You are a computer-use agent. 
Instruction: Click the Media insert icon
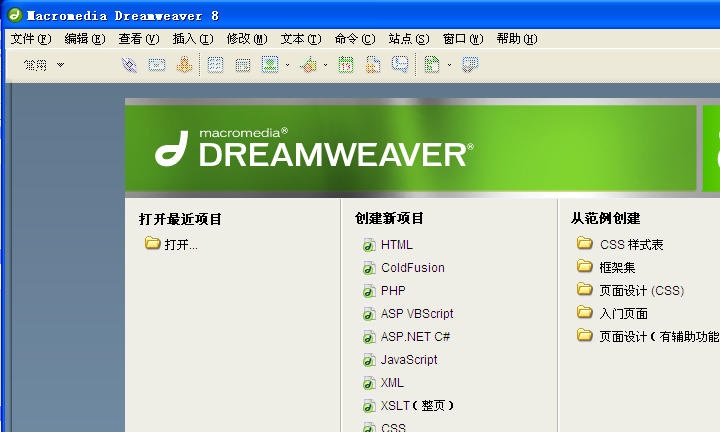[309, 65]
